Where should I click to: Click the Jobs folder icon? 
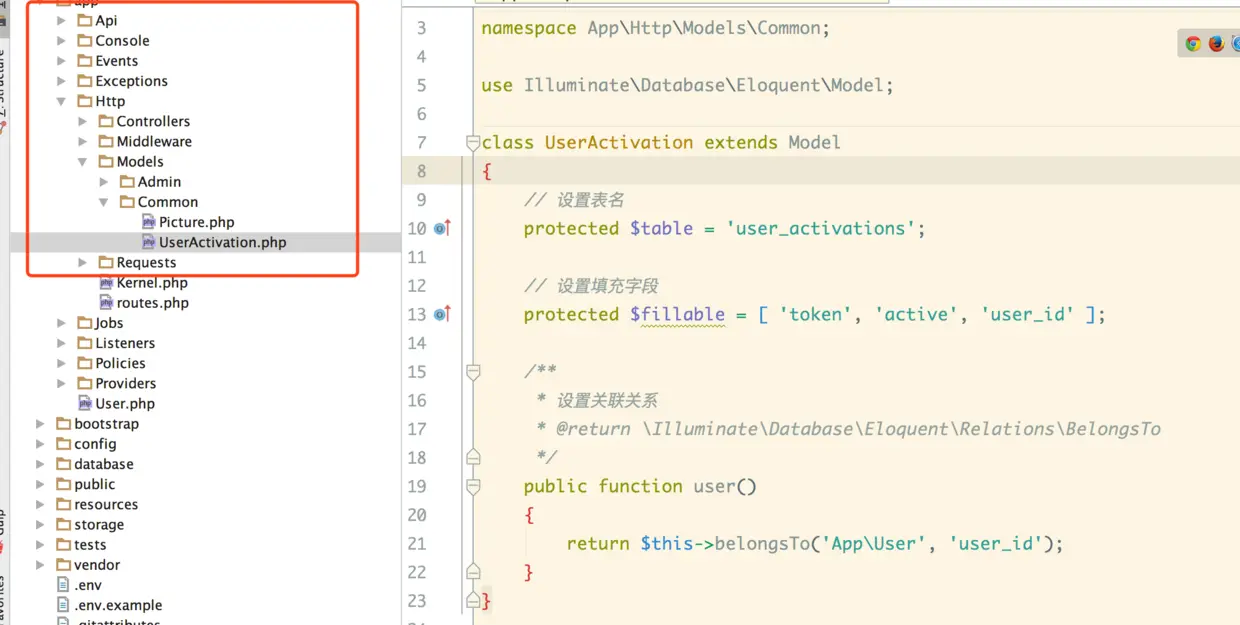(x=85, y=323)
